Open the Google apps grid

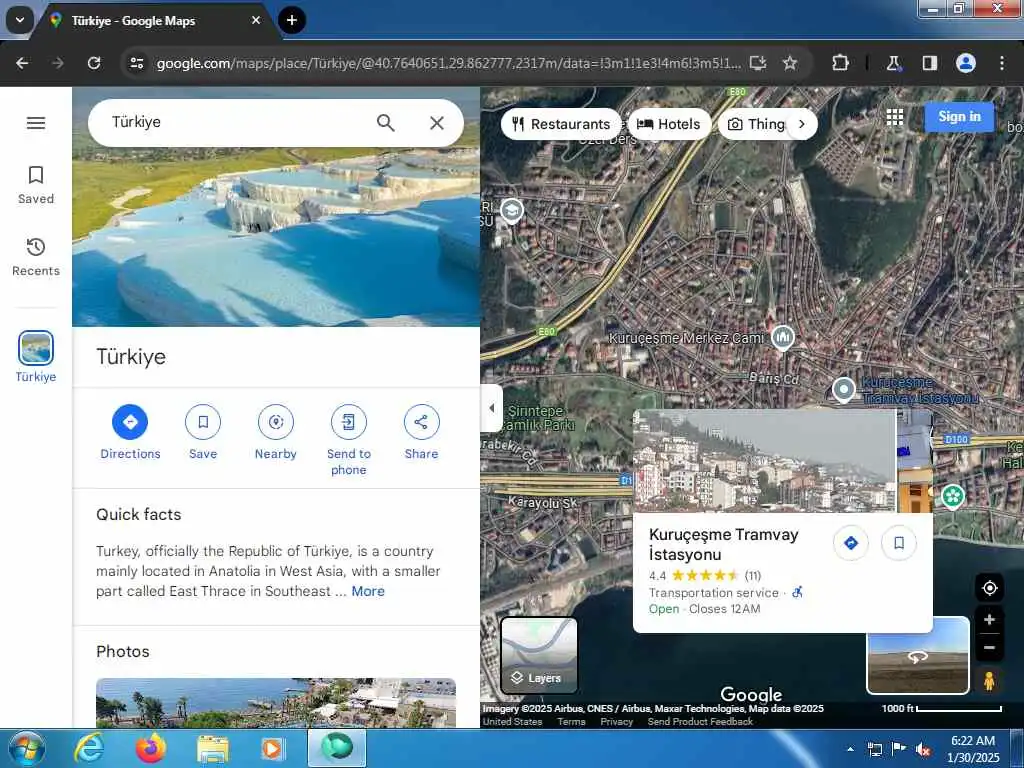click(895, 118)
